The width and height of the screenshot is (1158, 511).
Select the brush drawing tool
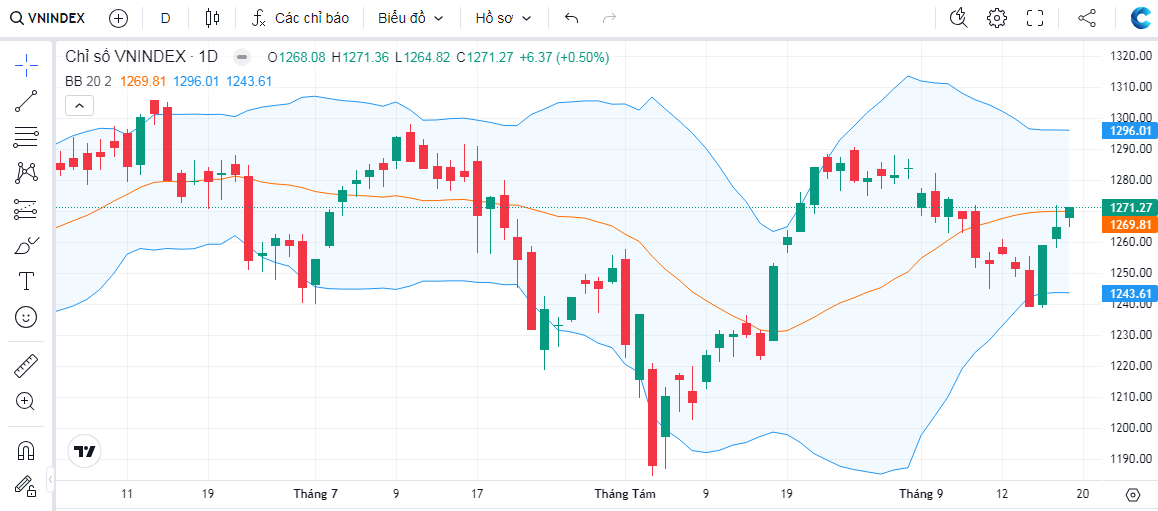tap(27, 246)
